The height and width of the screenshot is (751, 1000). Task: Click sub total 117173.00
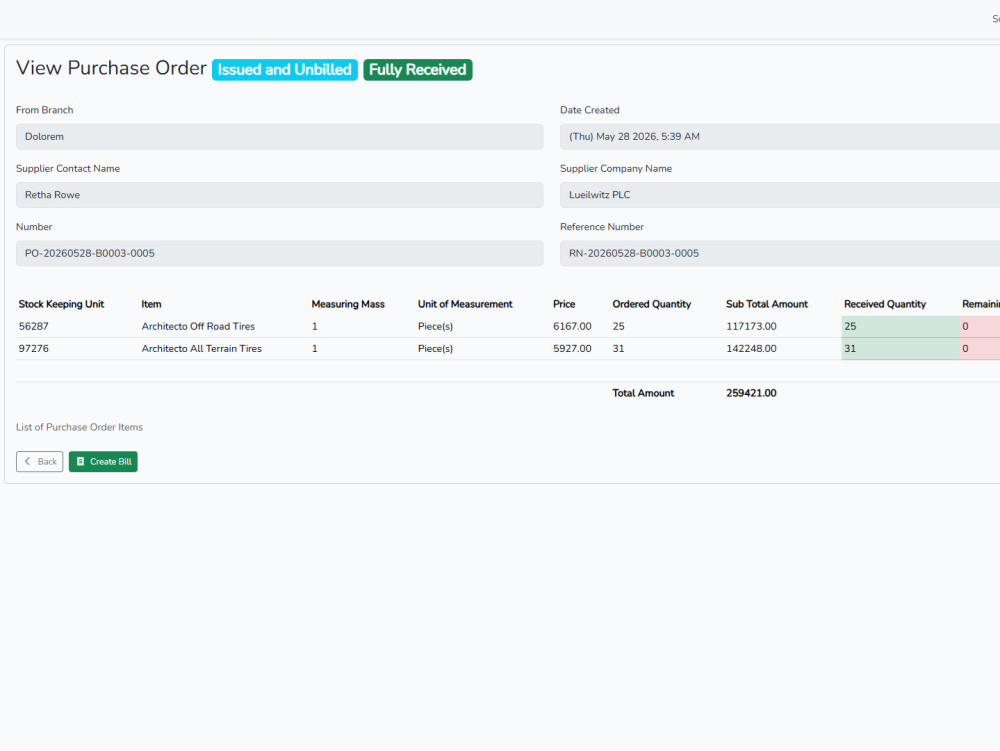pyautogui.click(x=751, y=326)
